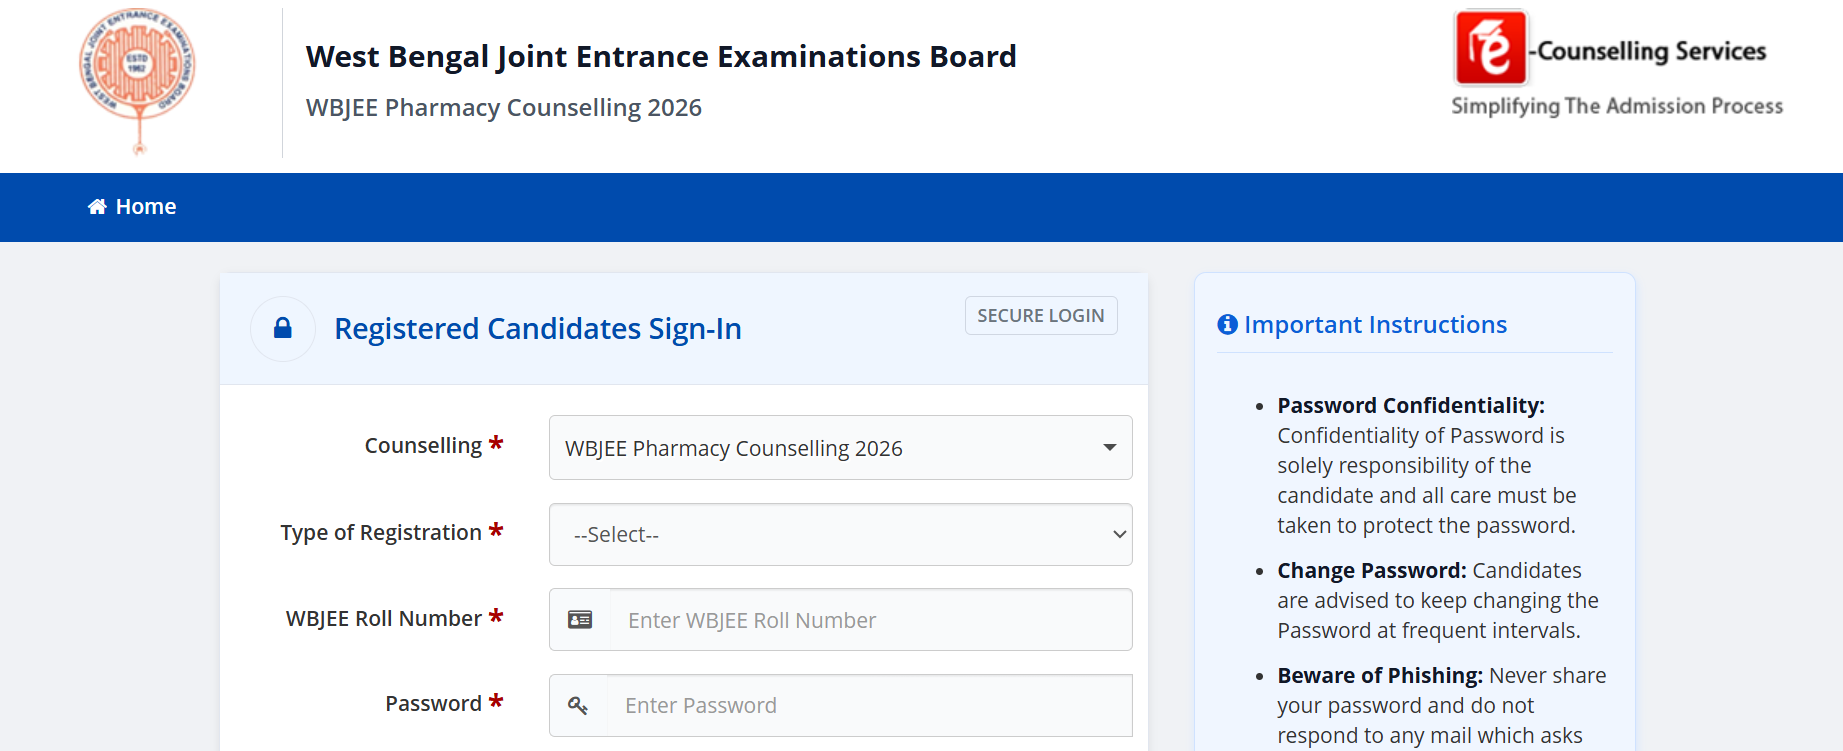Click West Bengal Joint Entrance Examinations Board title
Screen dimensions: 1843x751
[661, 57]
